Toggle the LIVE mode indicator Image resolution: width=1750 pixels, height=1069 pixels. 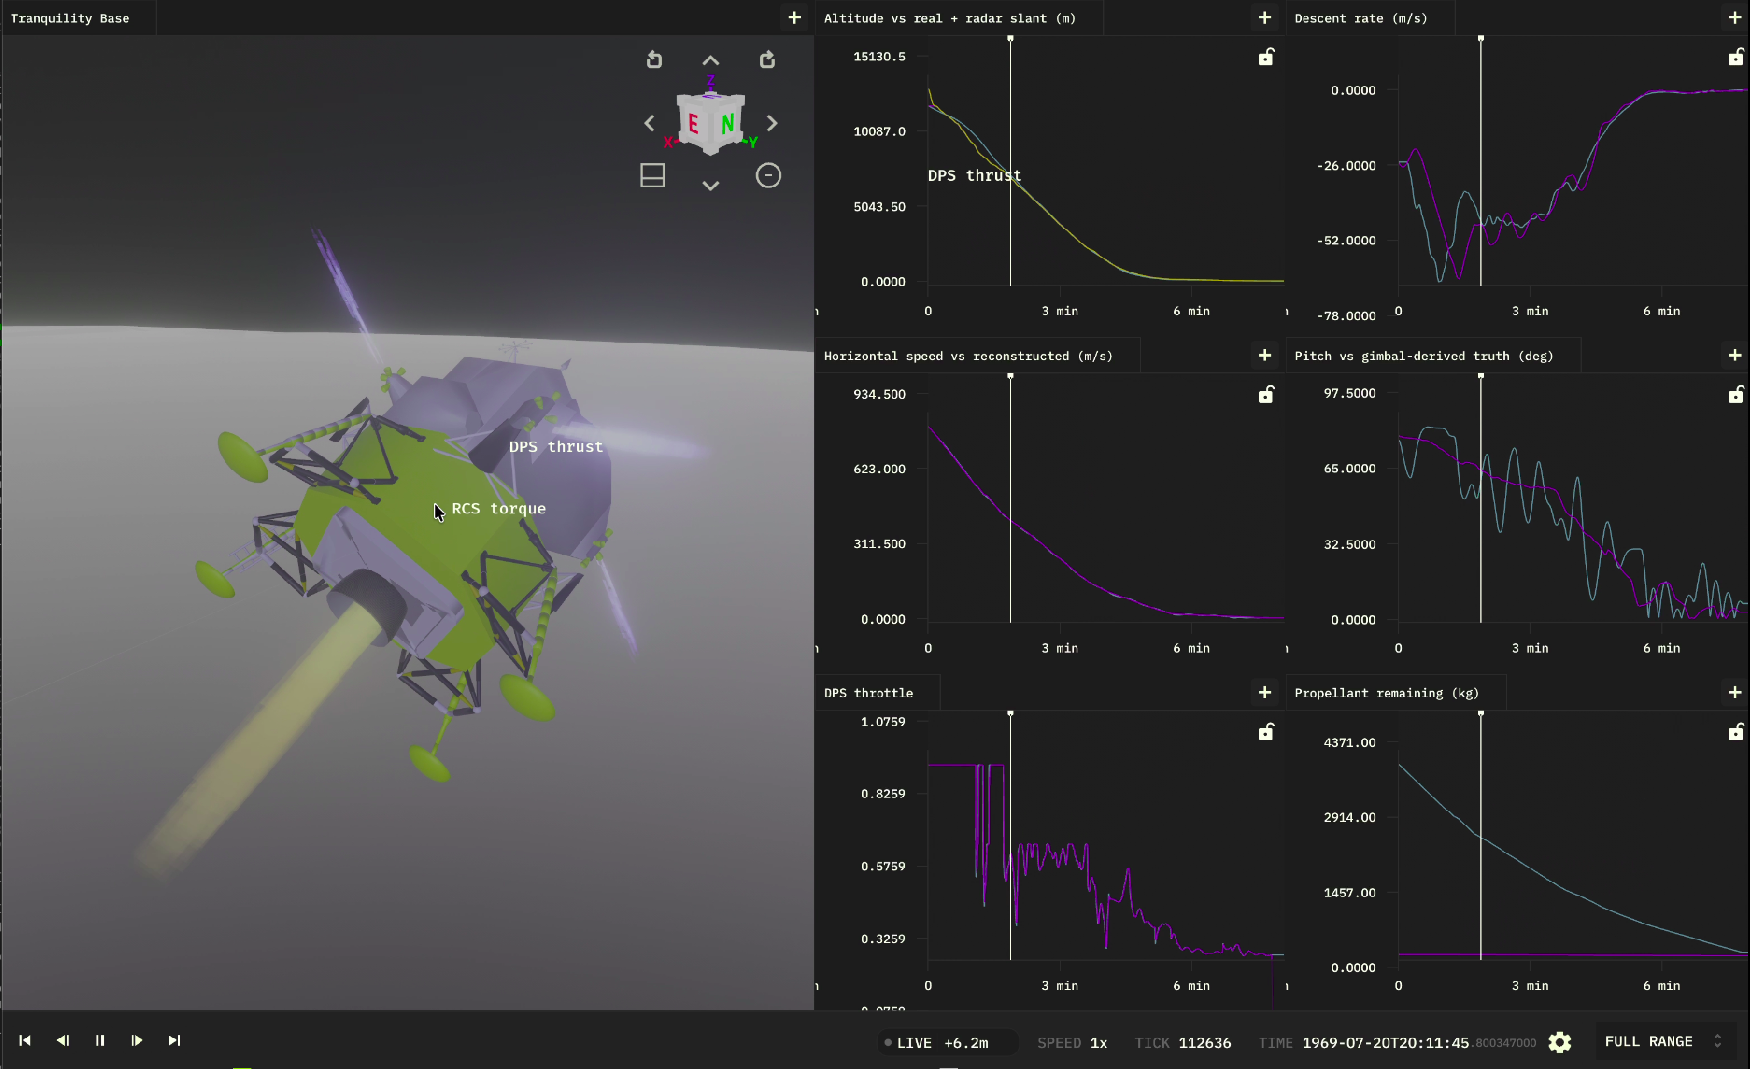(908, 1043)
